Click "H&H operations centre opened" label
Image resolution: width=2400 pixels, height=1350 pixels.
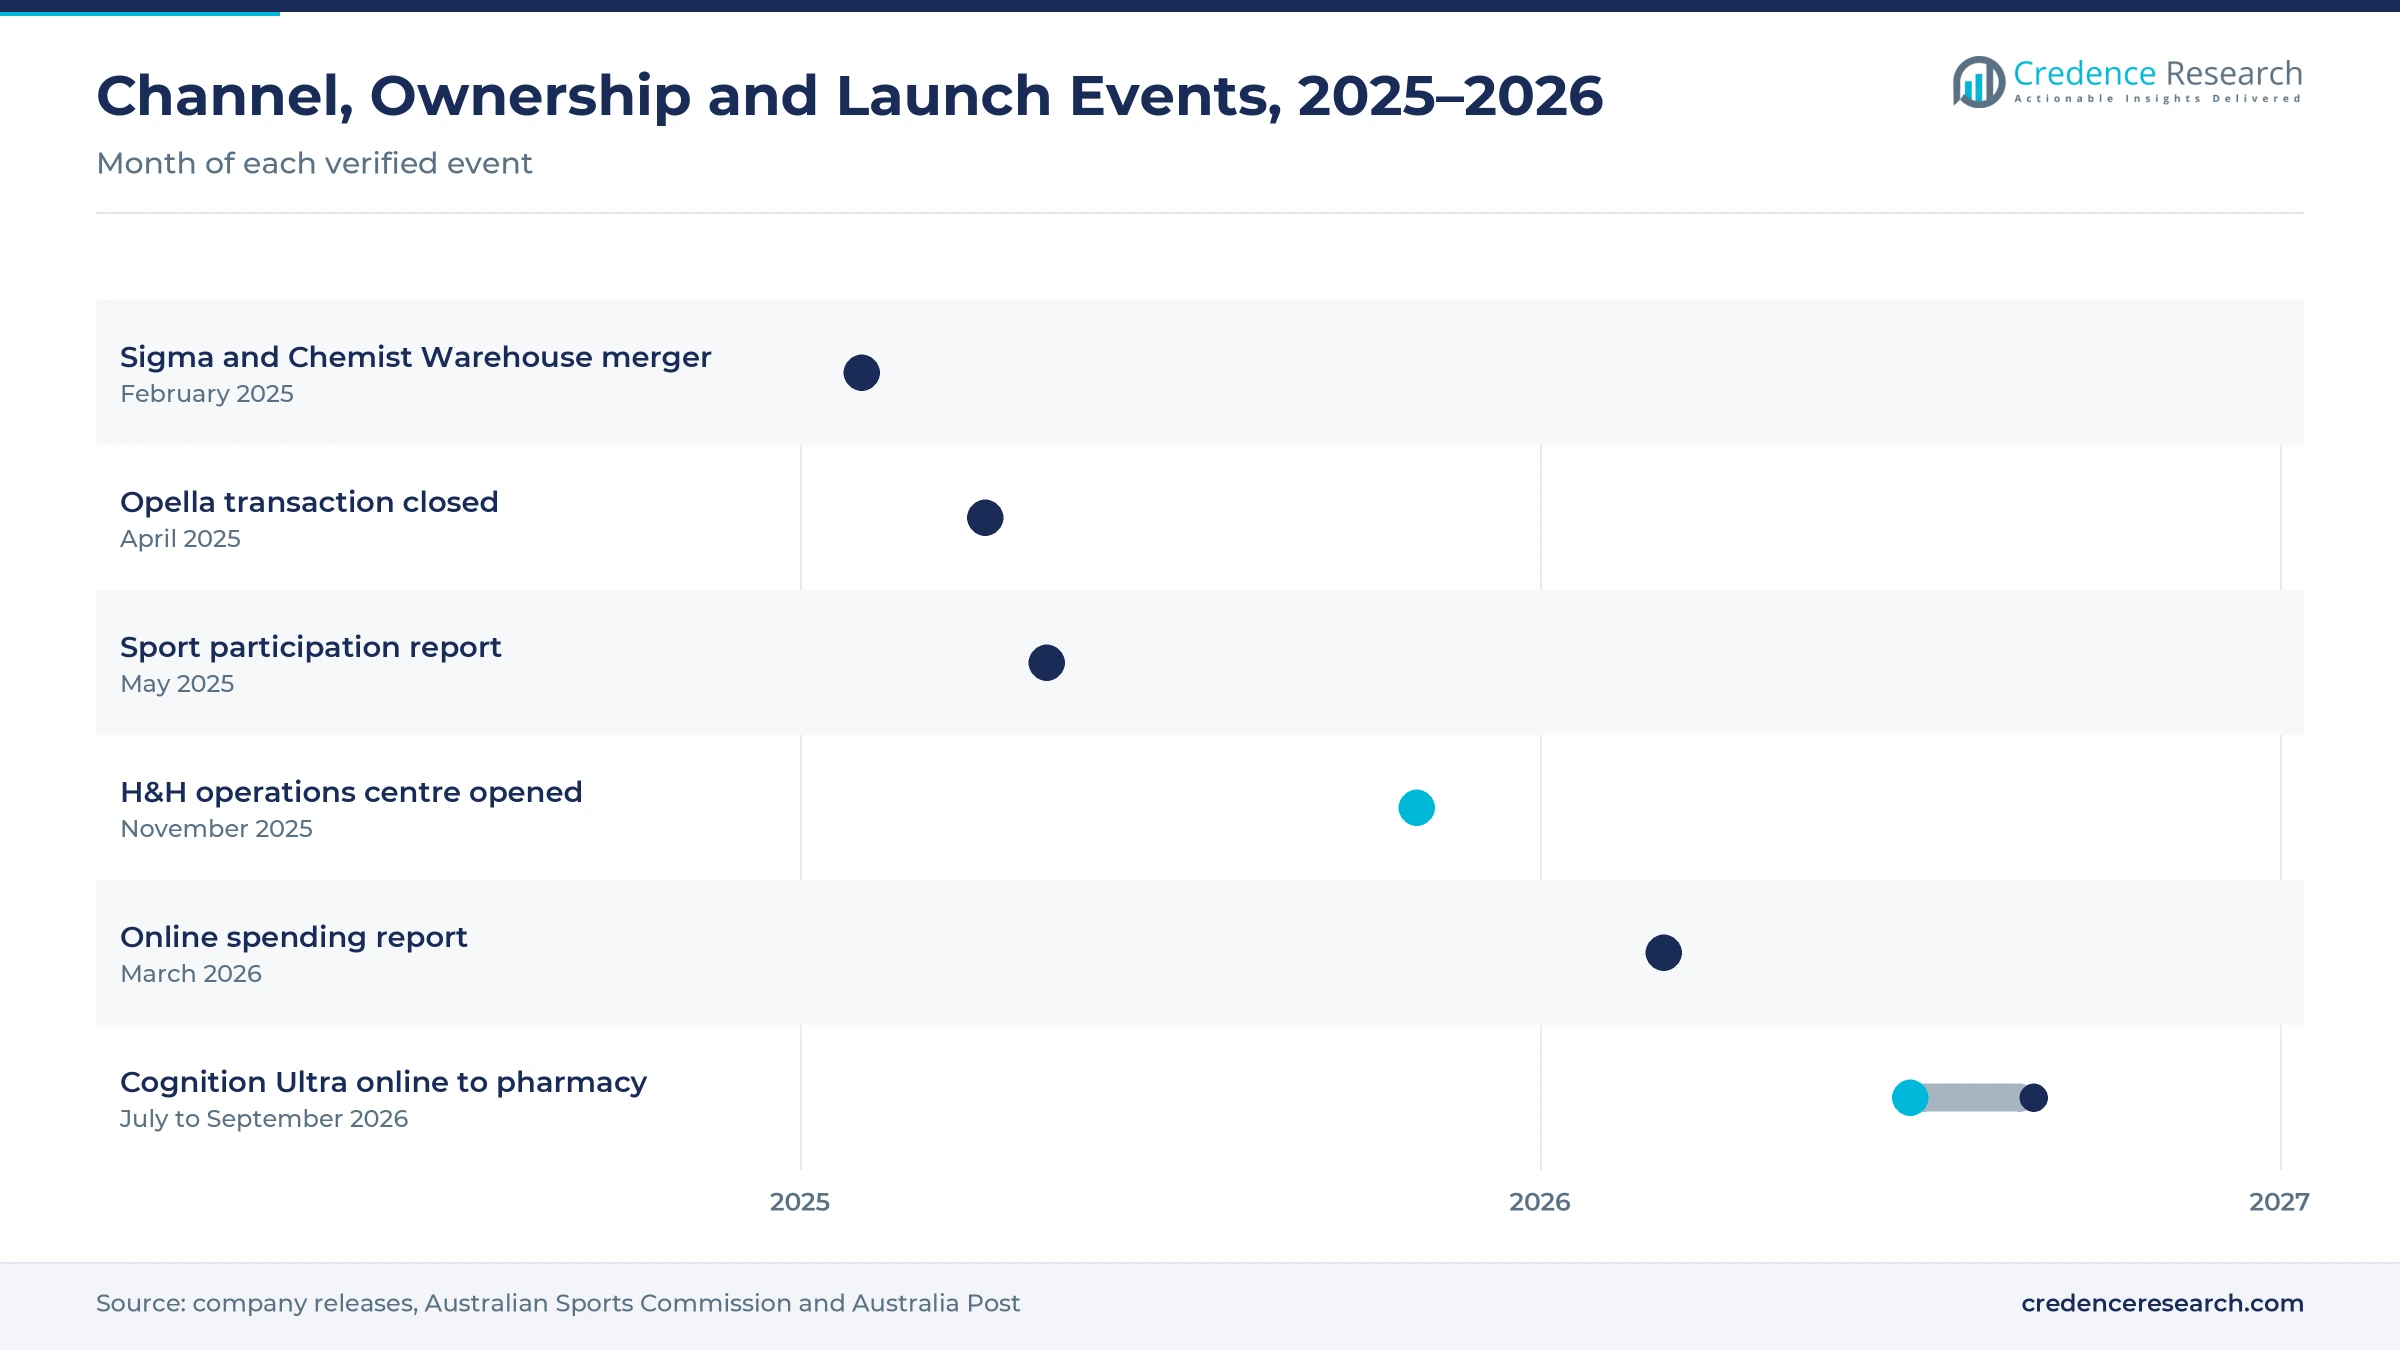351,792
